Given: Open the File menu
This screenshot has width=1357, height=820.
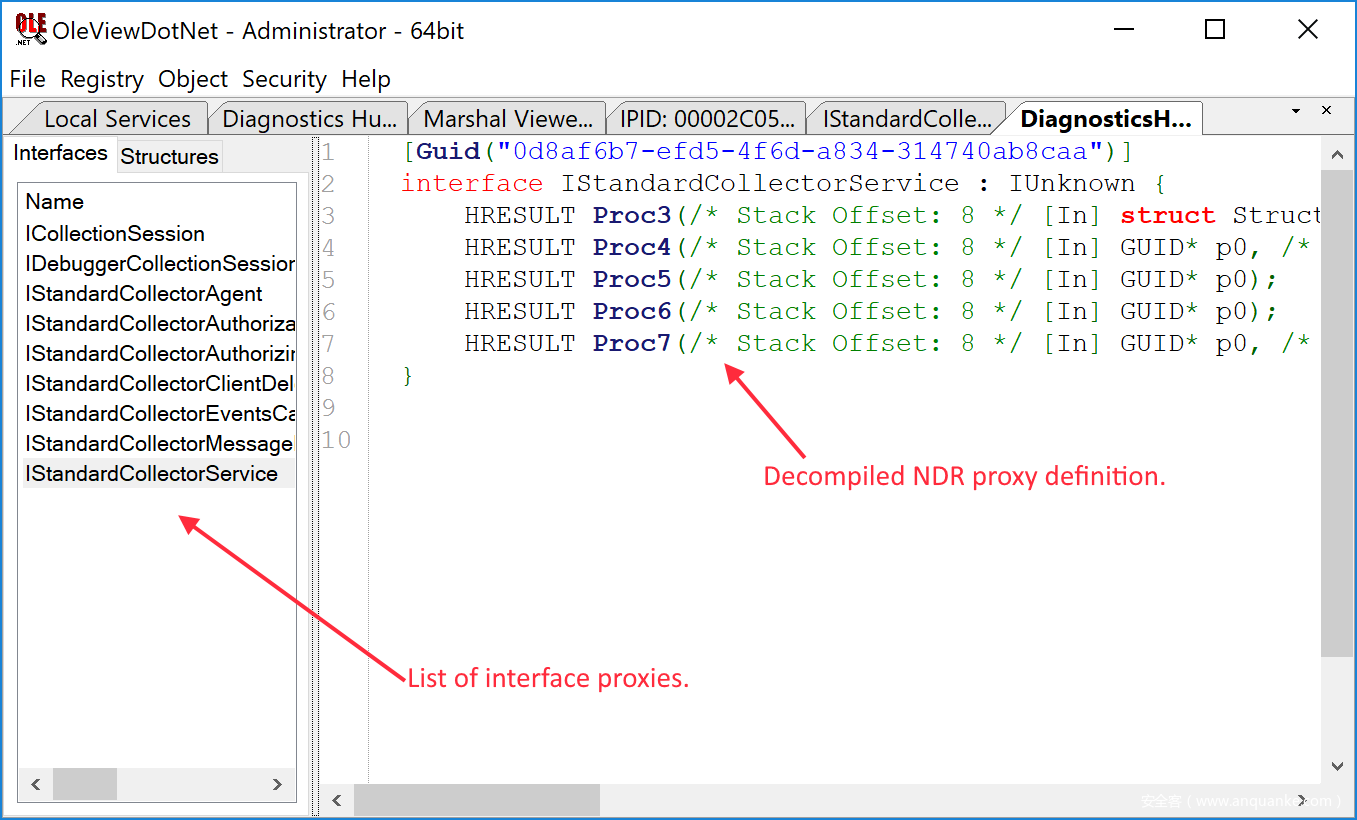Looking at the screenshot, I should click(x=28, y=79).
